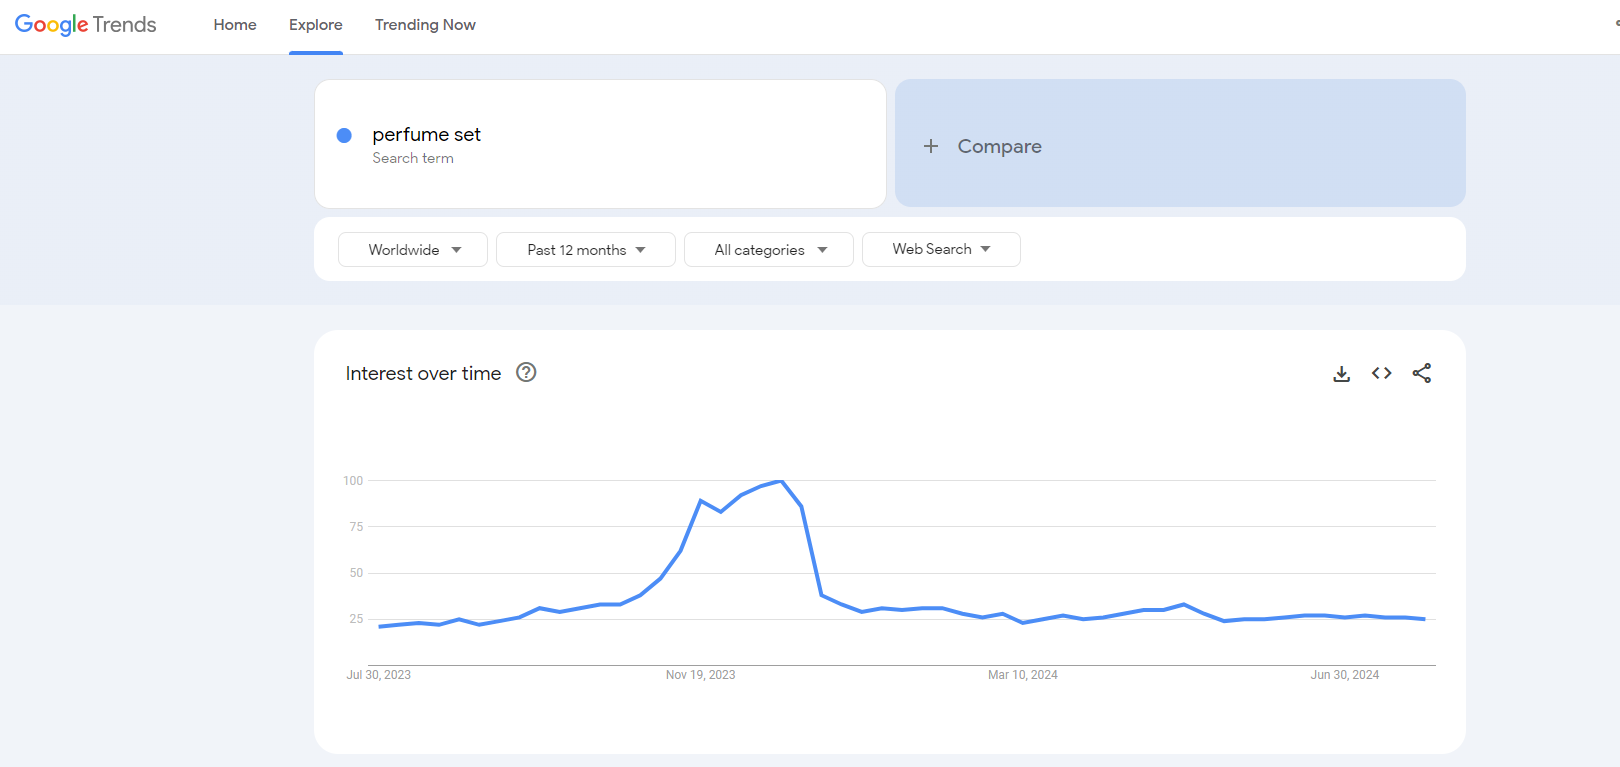The height and width of the screenshot is (767, 1620).
Task: Click the Jul 30, 2023 axis label
Action: pyautogui.click(x=379, y=675)
